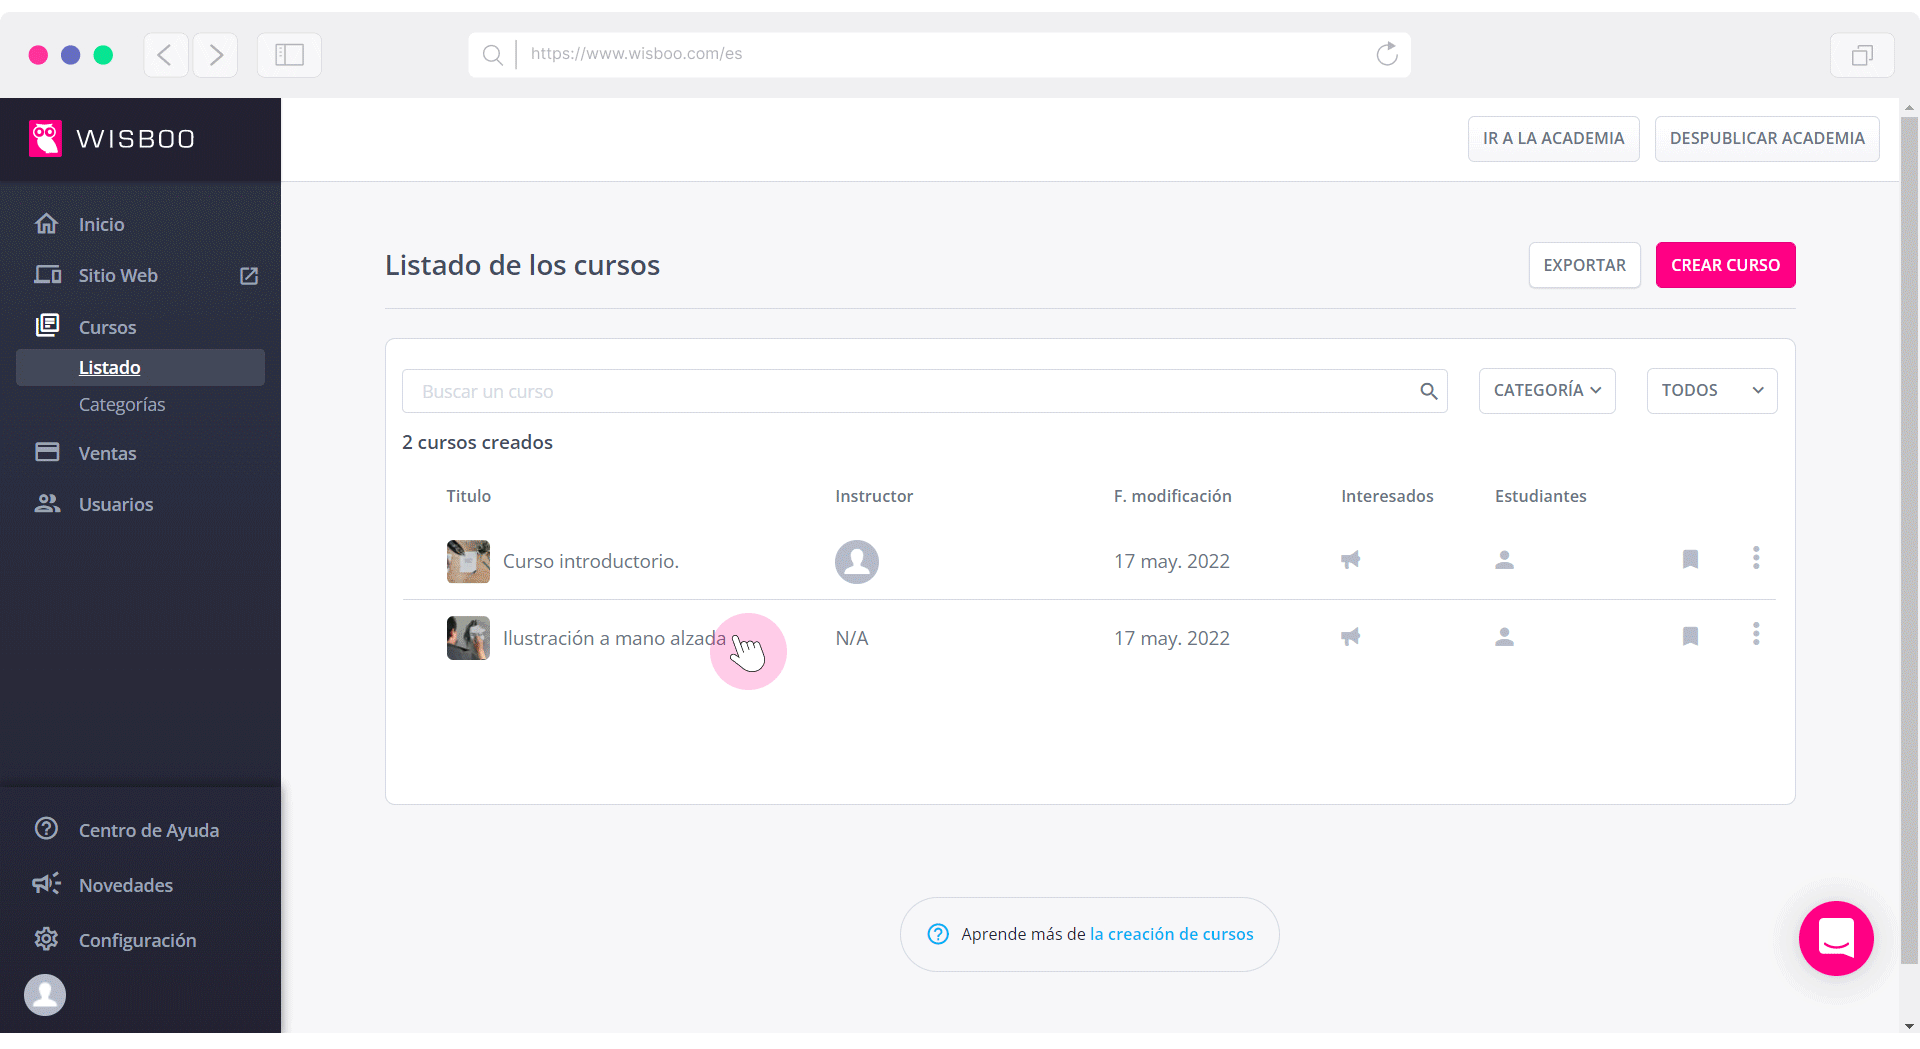Click the Titulo column header
The image size is (1920, 1049).
pos(468,496)
